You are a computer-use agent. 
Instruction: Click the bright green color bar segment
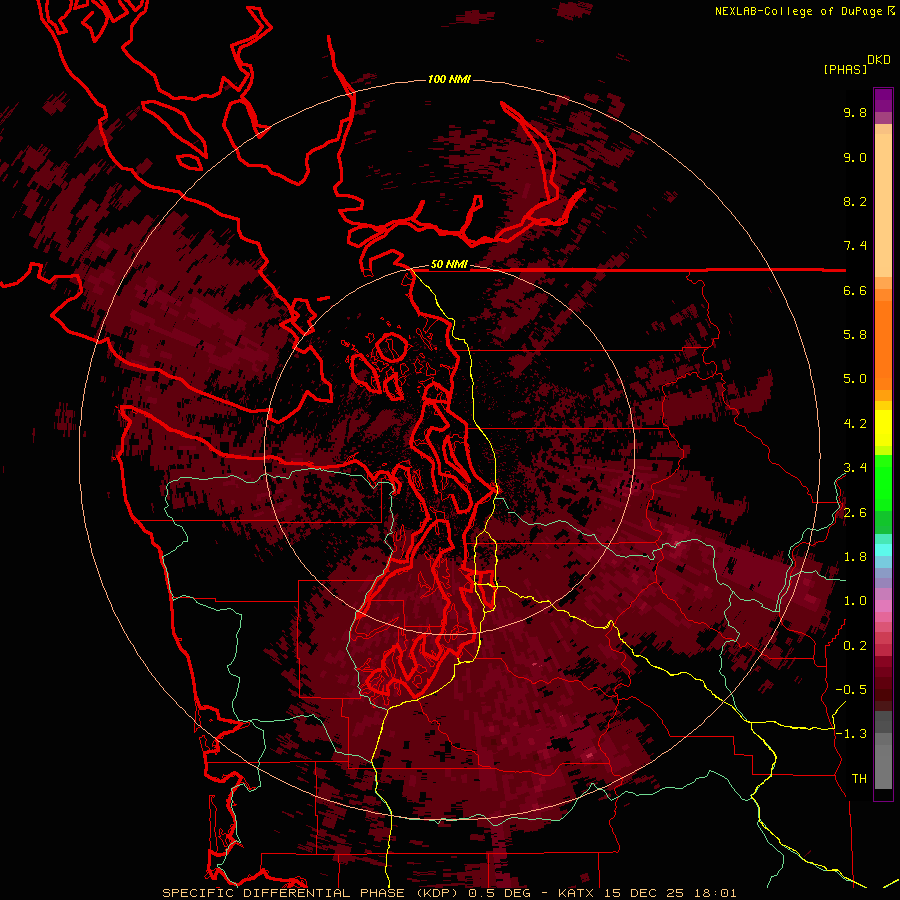point(883,483)
